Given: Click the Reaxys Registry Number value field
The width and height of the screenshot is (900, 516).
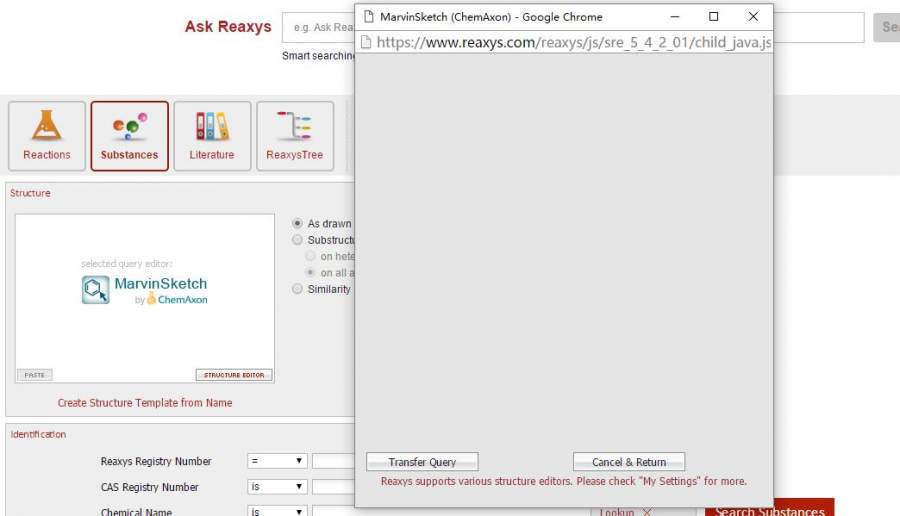Looking at the screenshot, I should coord(333,461).
